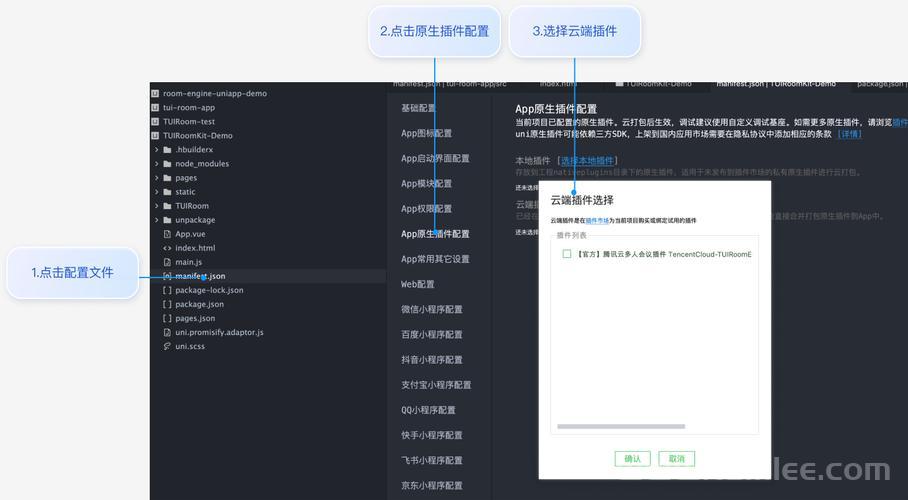Switch to manifest.json | tui-room-app/src tab
The width and height of the screenshot is (908, 500).
point(450,85)
